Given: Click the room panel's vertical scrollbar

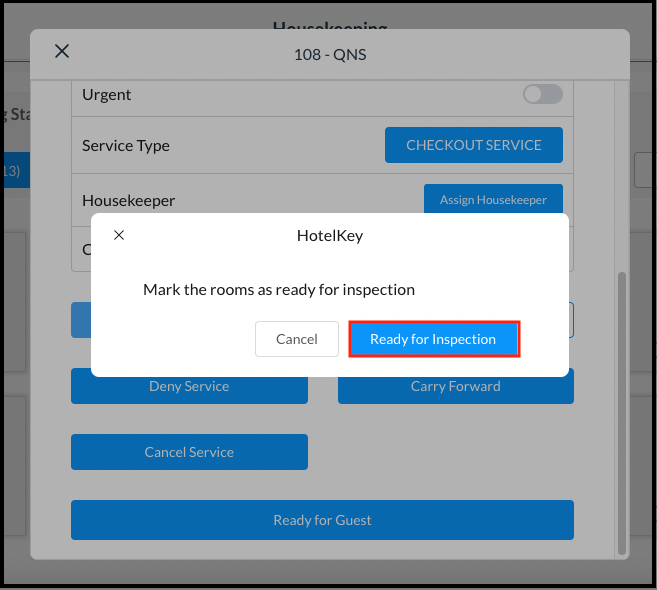Looking at the screenshot, I should tap(623, 410).
